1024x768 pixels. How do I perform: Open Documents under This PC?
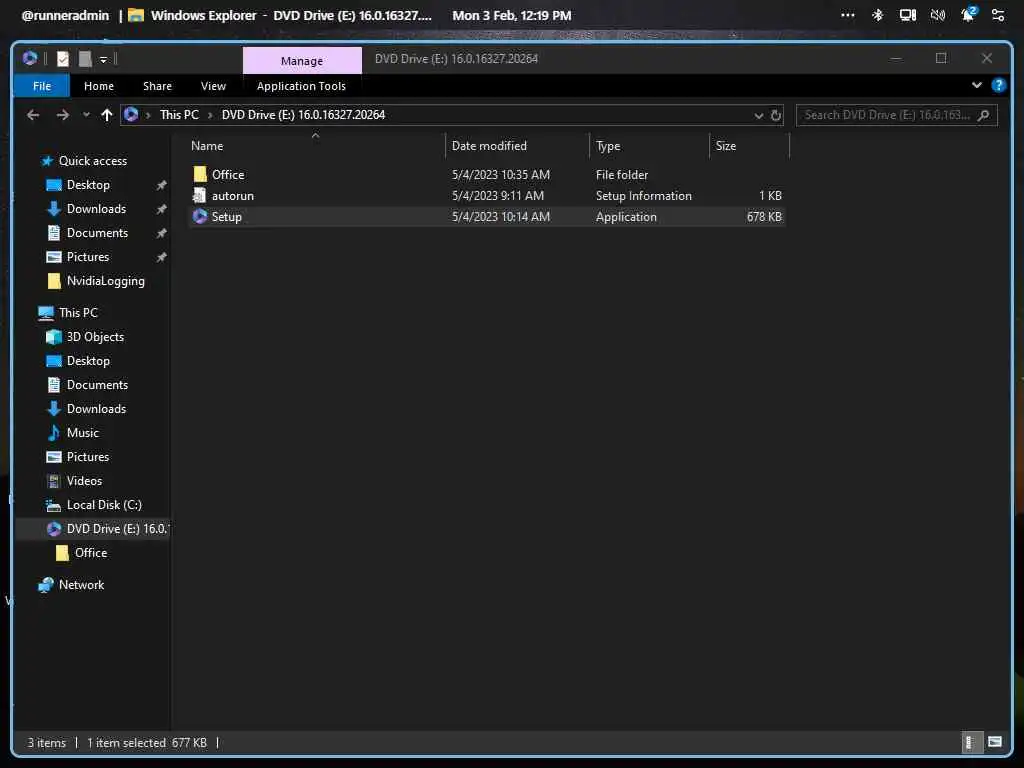97,385
